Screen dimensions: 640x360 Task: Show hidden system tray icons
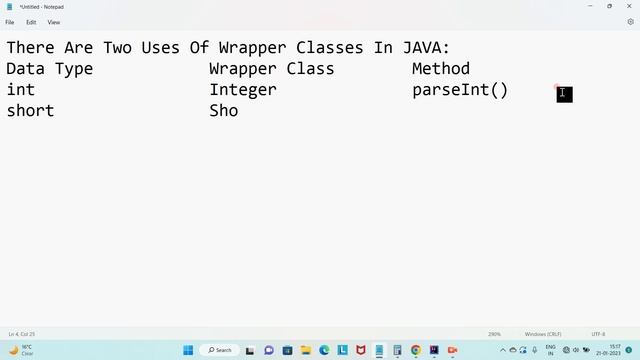(503, 350)
